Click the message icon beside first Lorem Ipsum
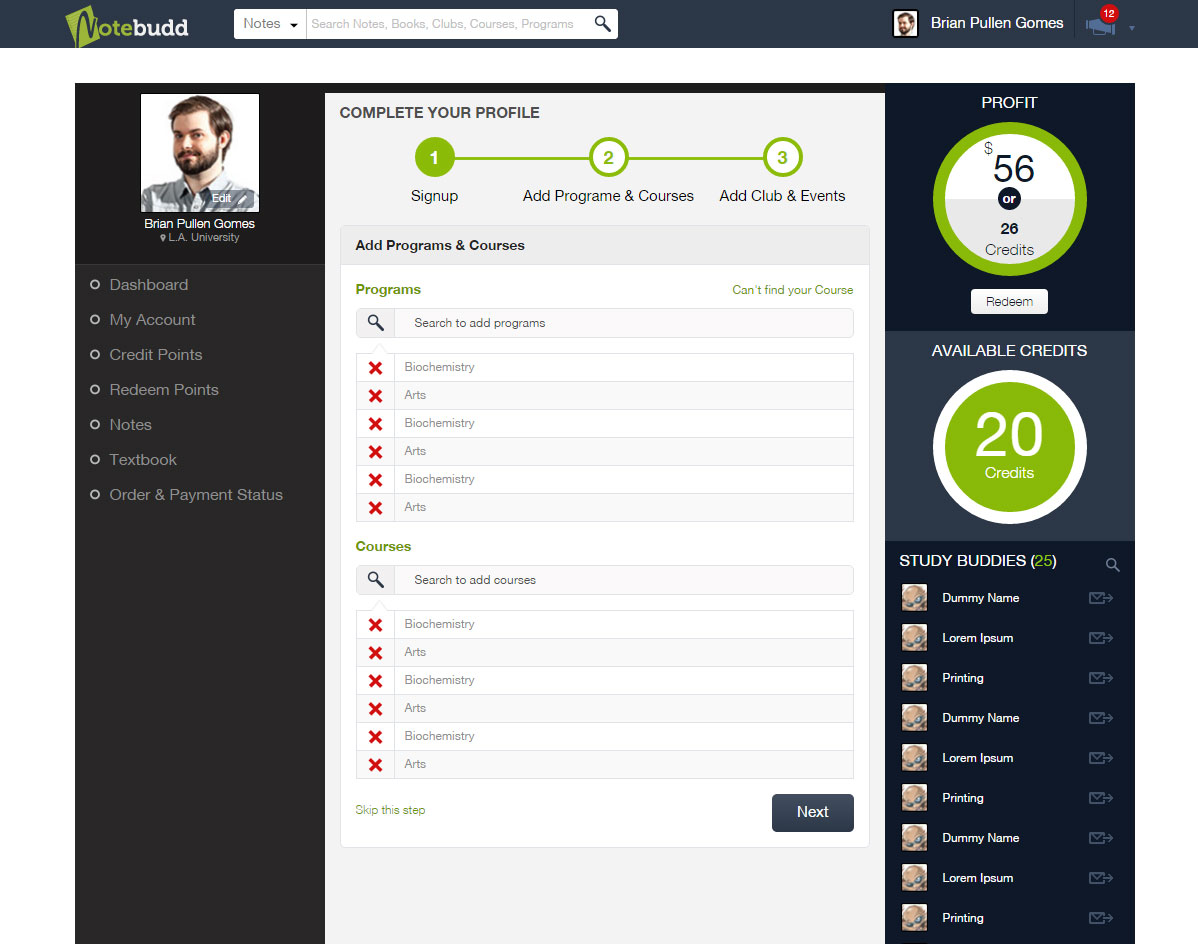Viewport: 1198px width, 944px height. pyautogui.click(x=1100, y=638)
